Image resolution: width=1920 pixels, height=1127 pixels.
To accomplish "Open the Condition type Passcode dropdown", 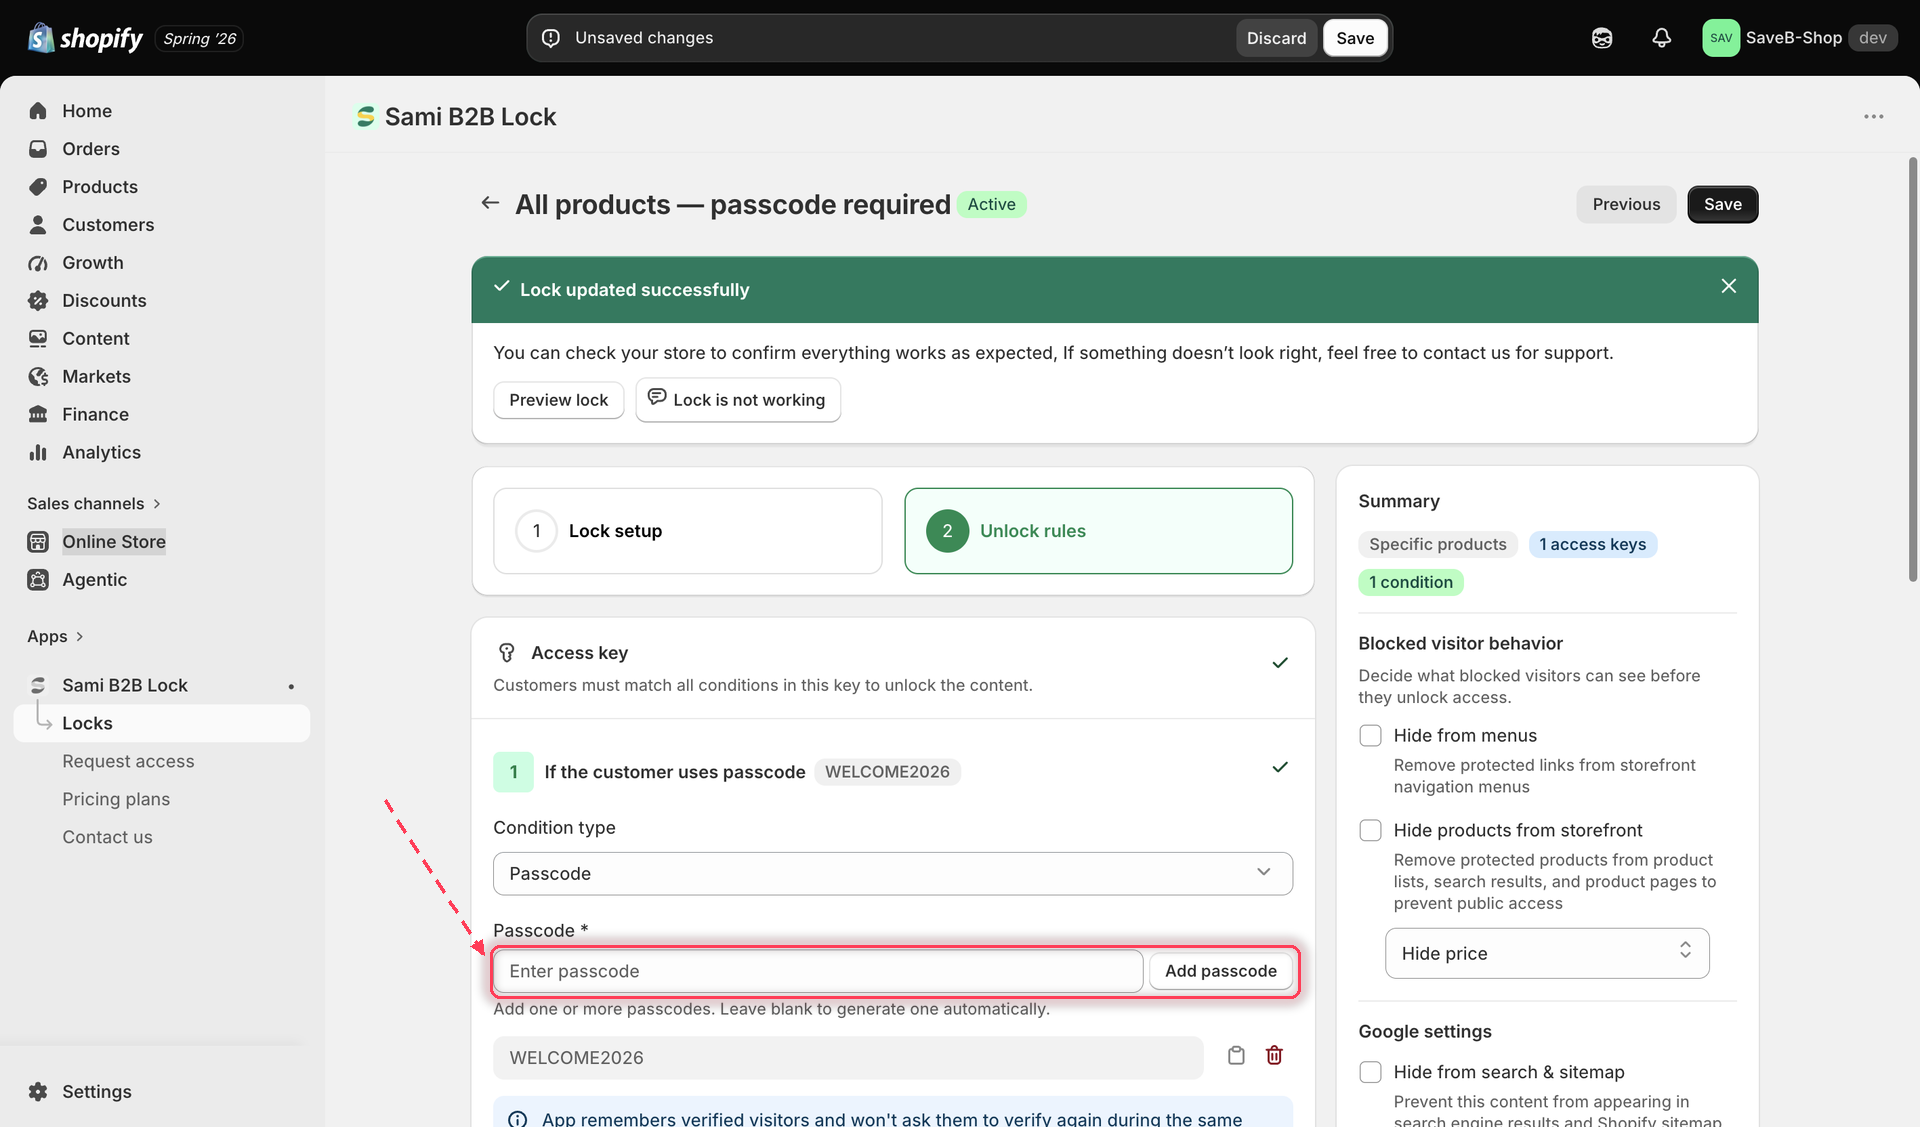I will tap(892, 874).
